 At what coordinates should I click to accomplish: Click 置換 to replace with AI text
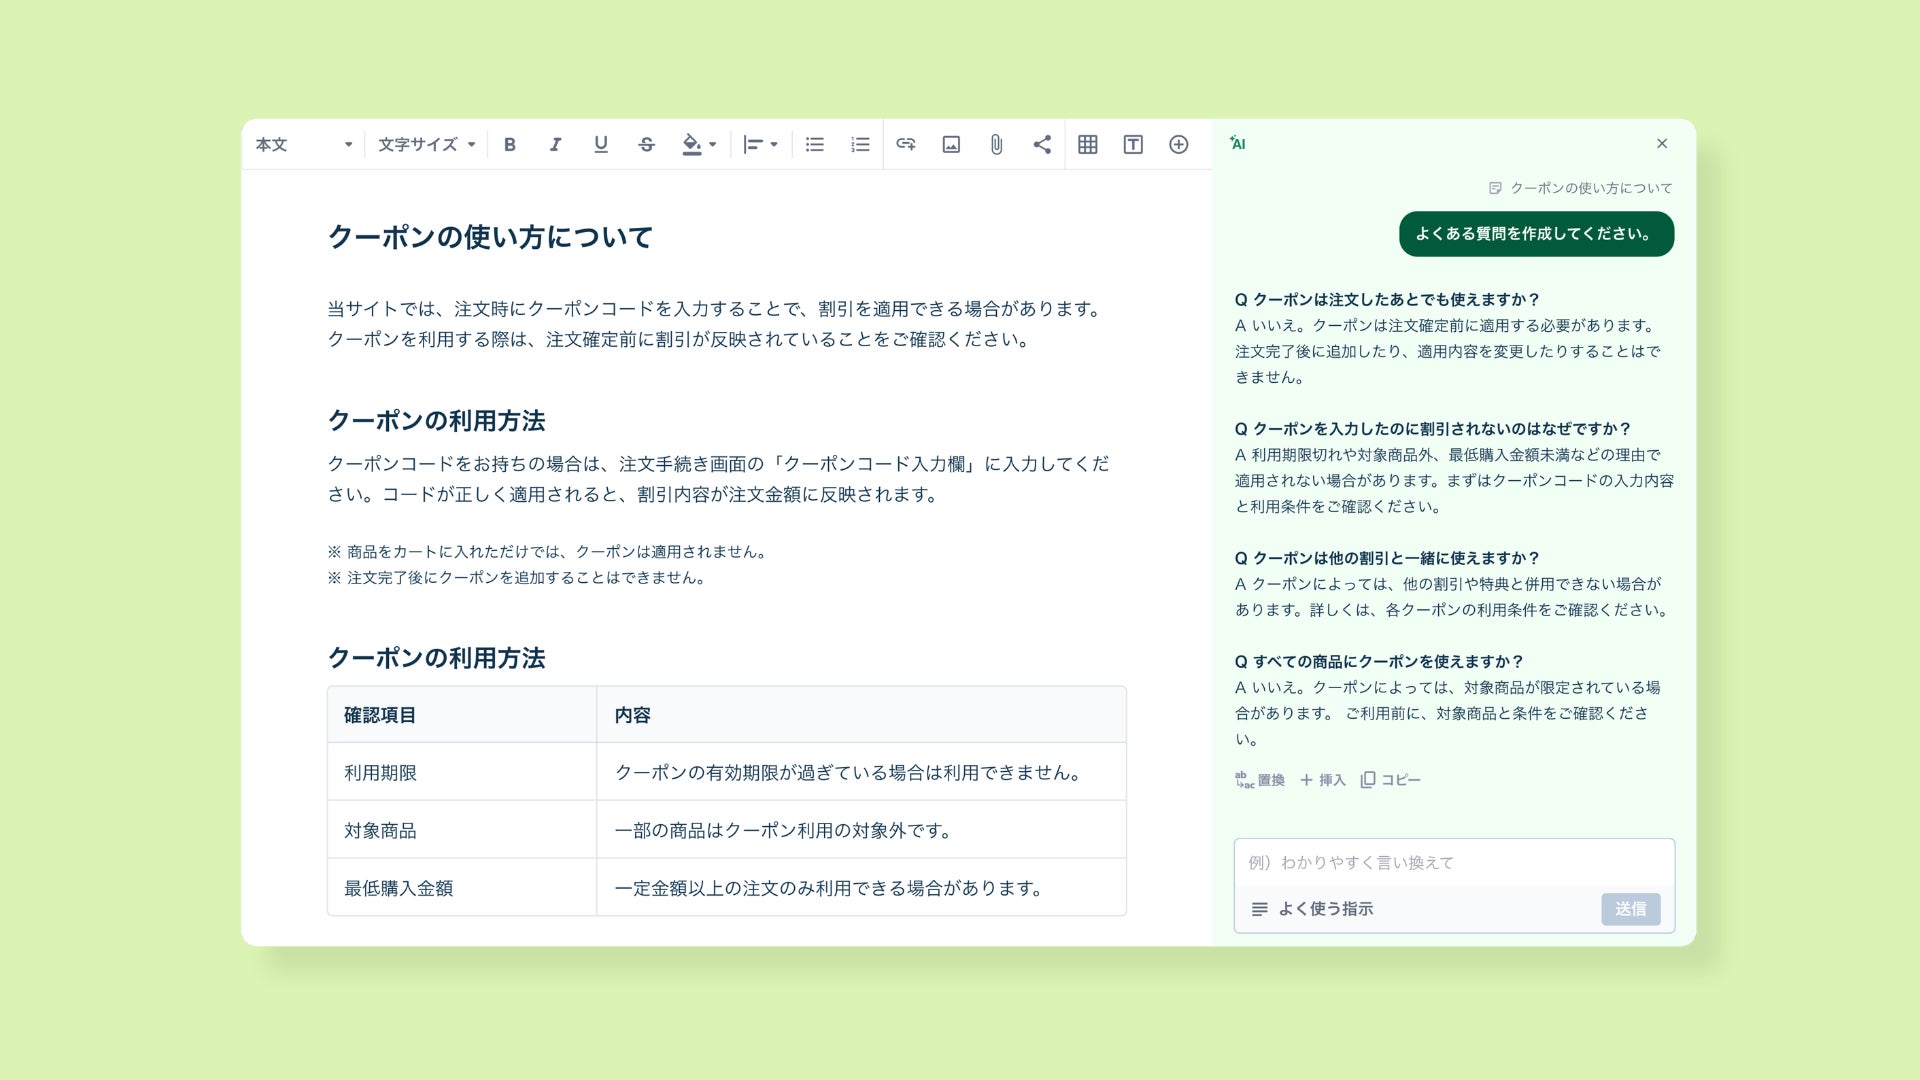tap(1260, 780)
